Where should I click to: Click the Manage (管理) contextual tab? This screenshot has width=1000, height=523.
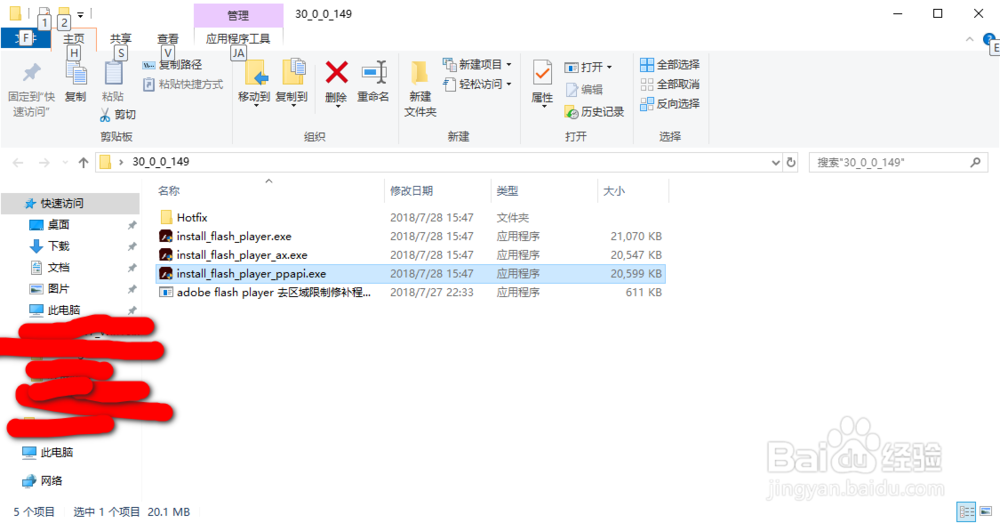click(239, 15)
